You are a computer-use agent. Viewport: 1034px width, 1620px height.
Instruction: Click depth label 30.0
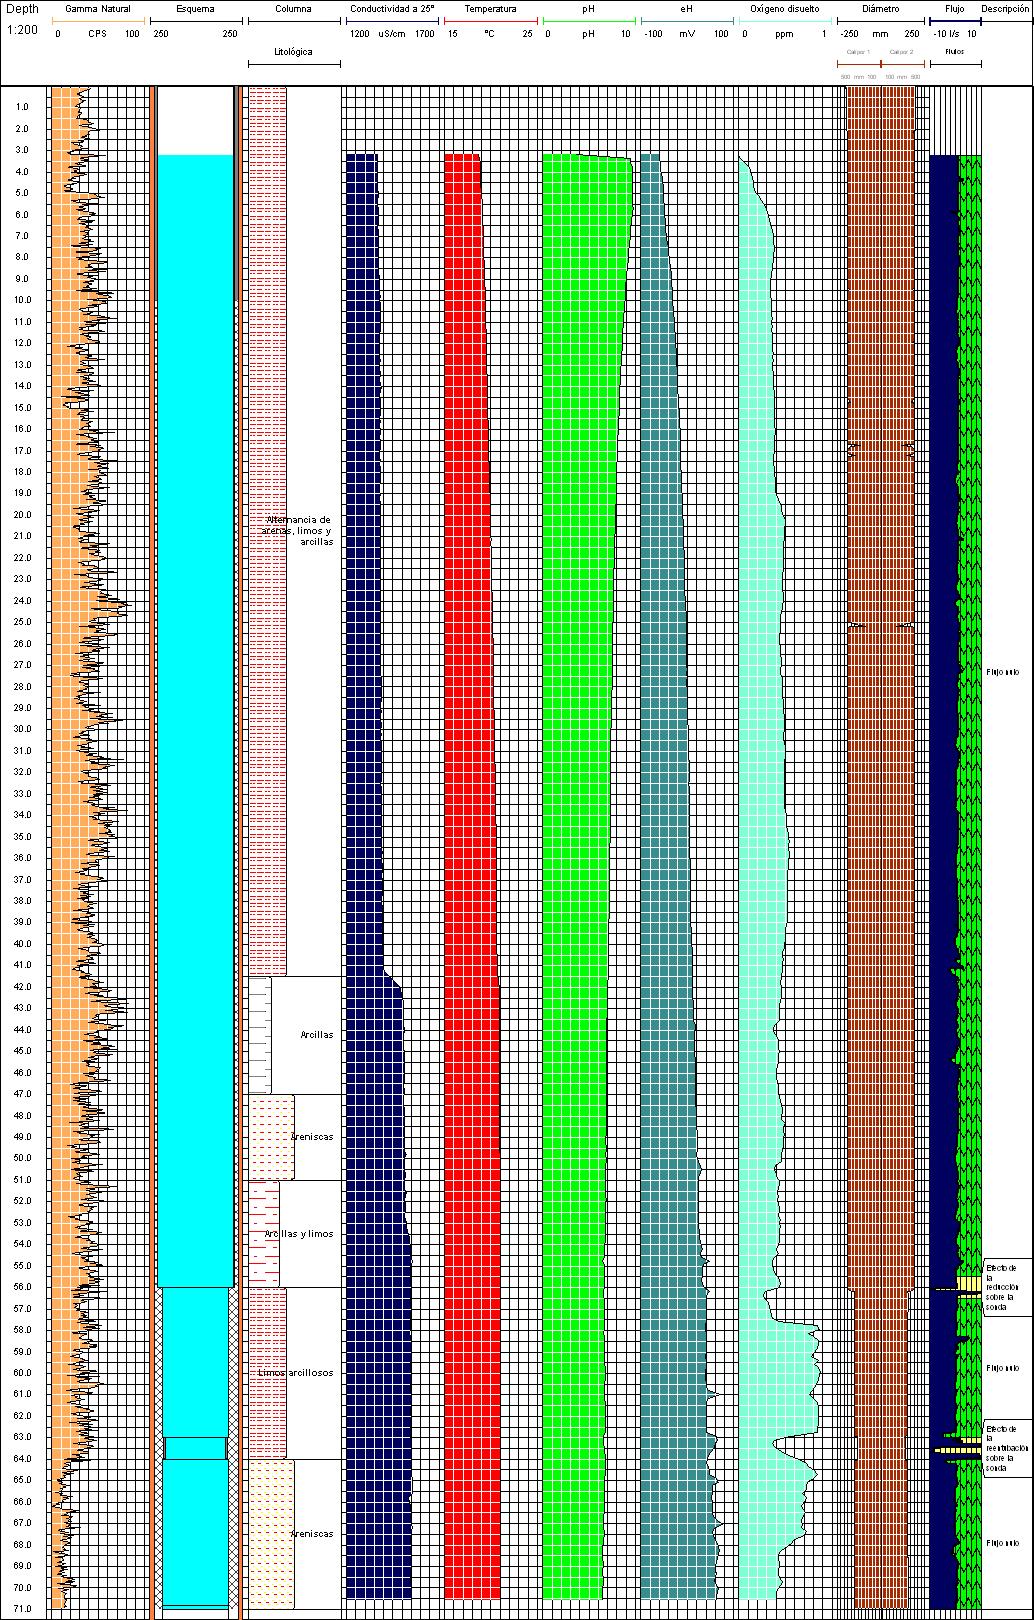tap(22, 729)
